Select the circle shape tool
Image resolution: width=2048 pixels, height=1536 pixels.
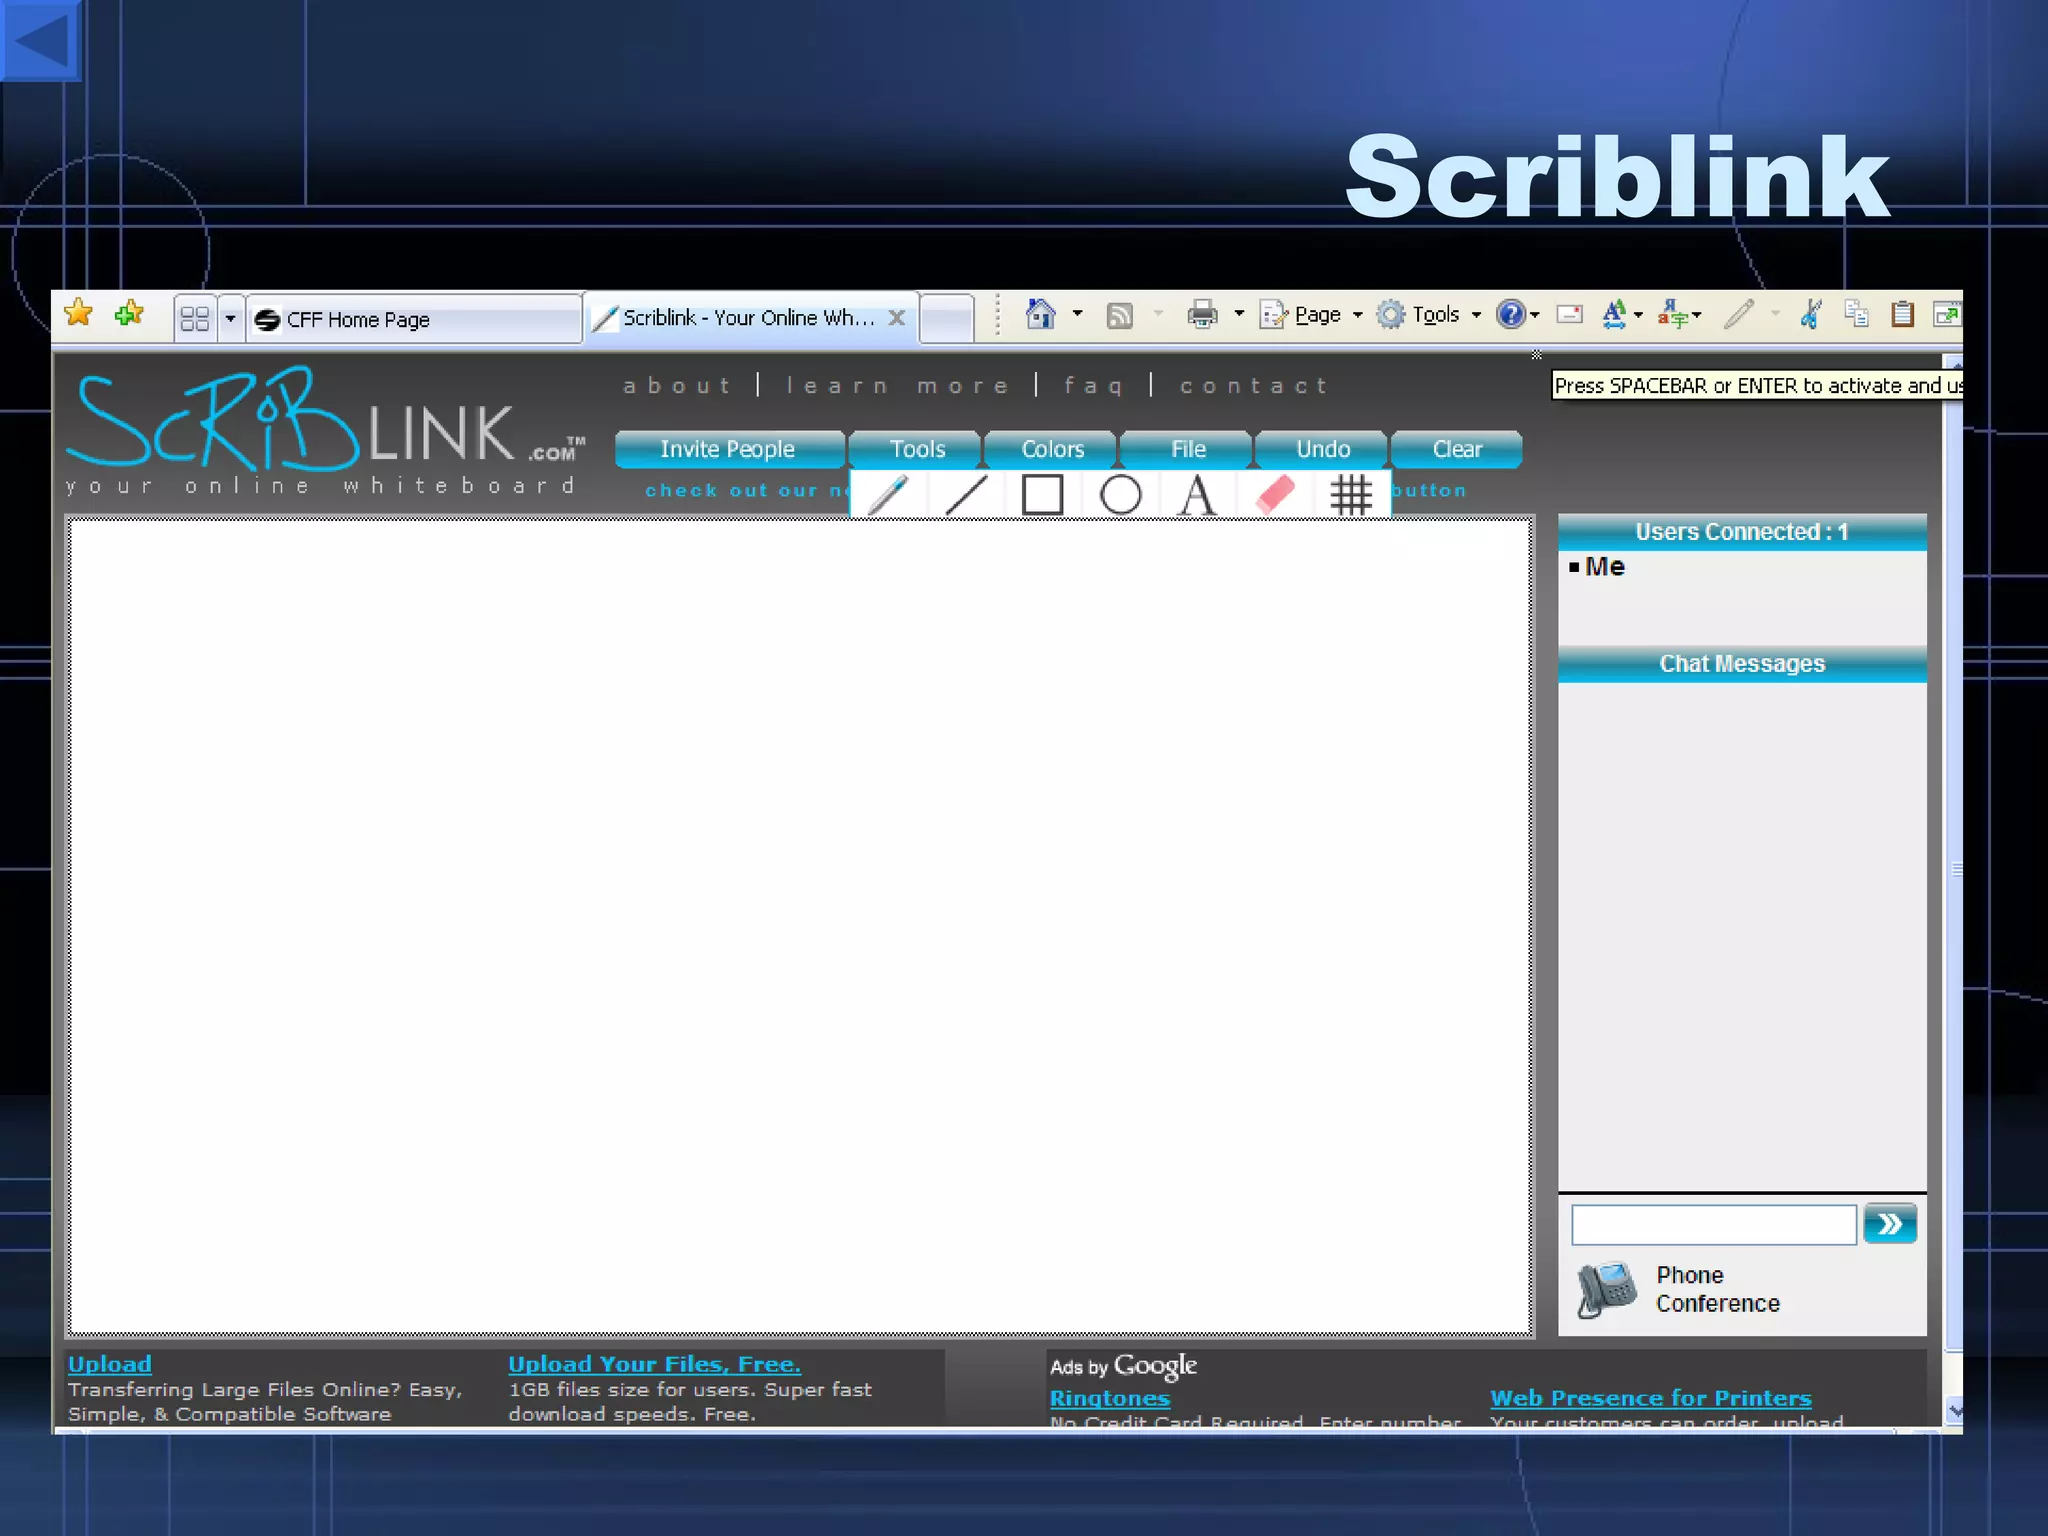[x=1120, y=494]
